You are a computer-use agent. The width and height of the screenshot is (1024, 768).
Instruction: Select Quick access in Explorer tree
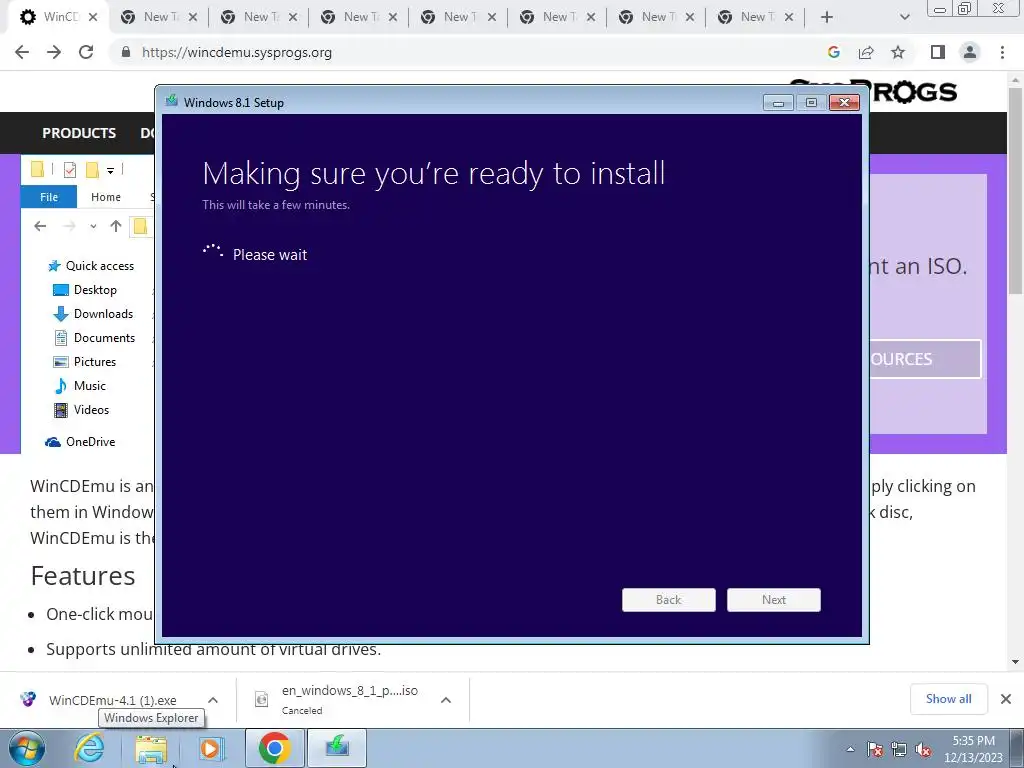click(91, 266)
